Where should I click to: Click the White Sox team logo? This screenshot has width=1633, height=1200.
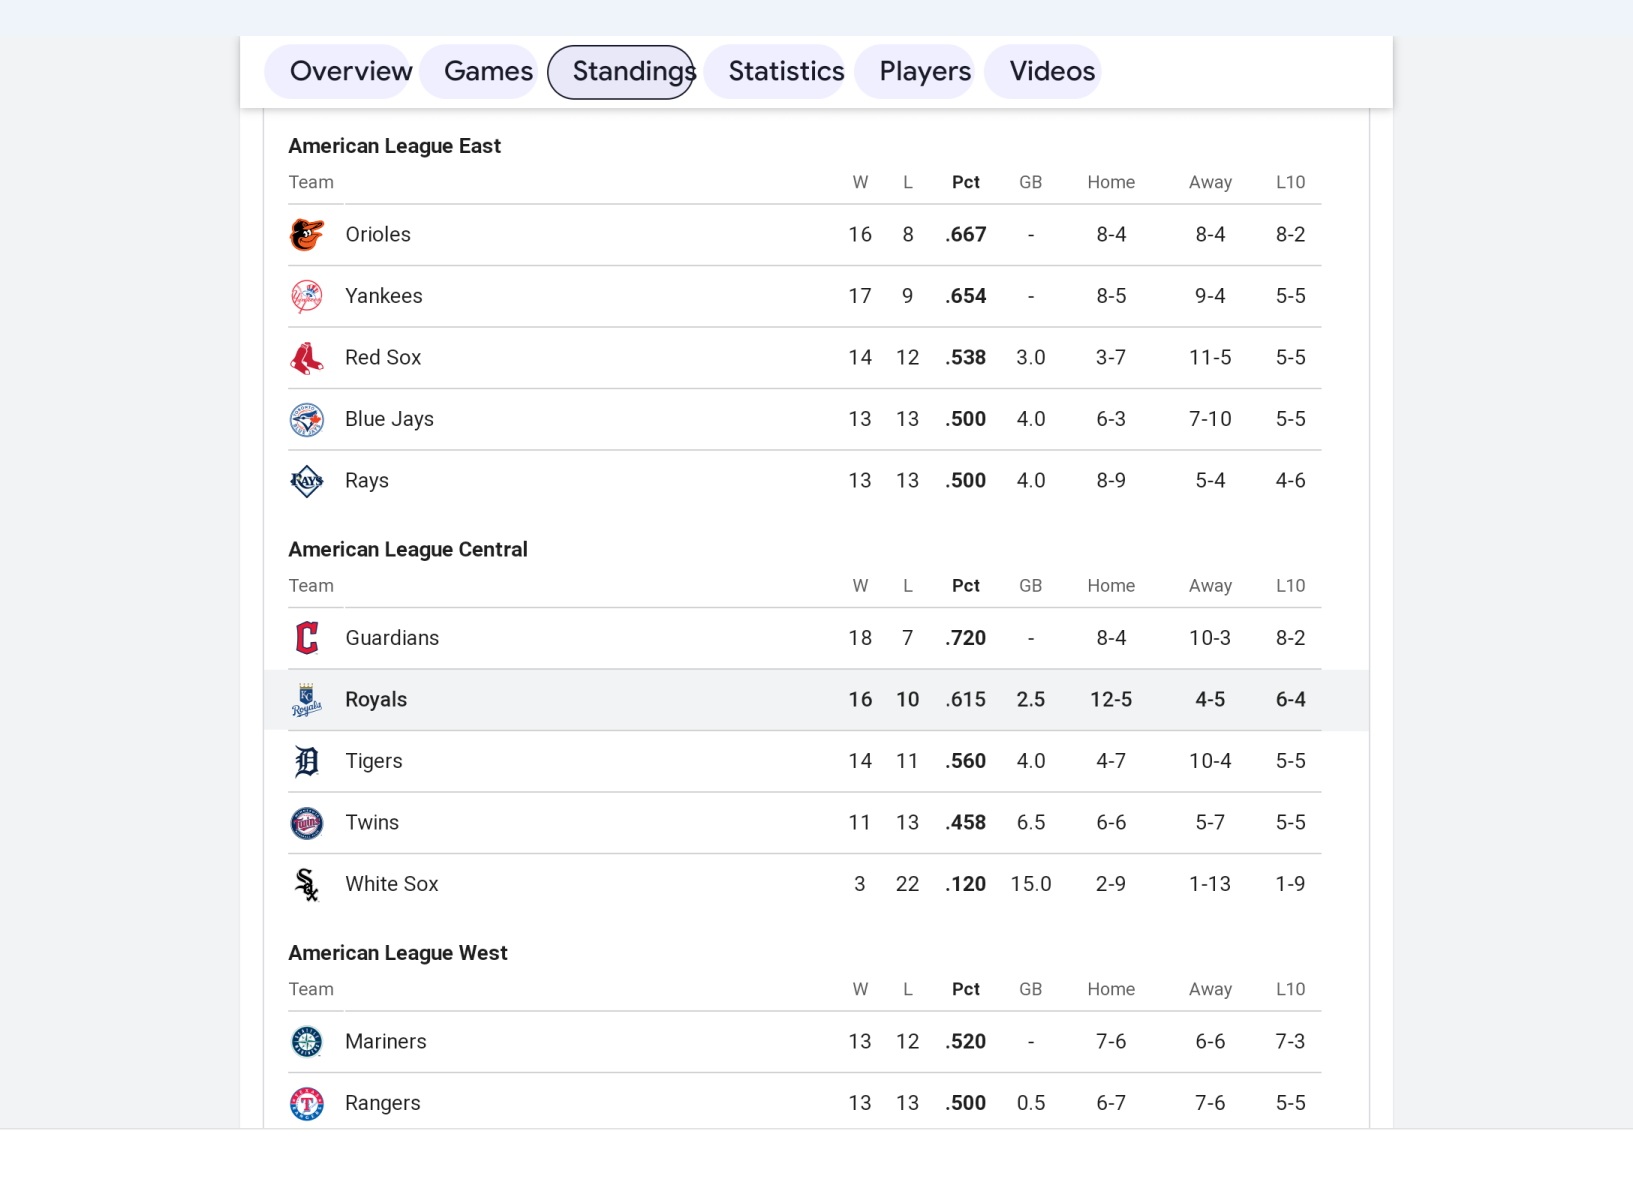tap(307, 884)
